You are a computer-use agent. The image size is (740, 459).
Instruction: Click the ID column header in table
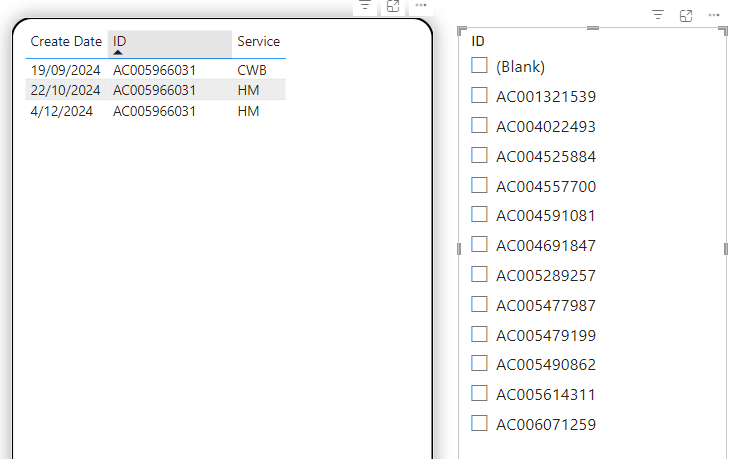click(x=170, y=44)
